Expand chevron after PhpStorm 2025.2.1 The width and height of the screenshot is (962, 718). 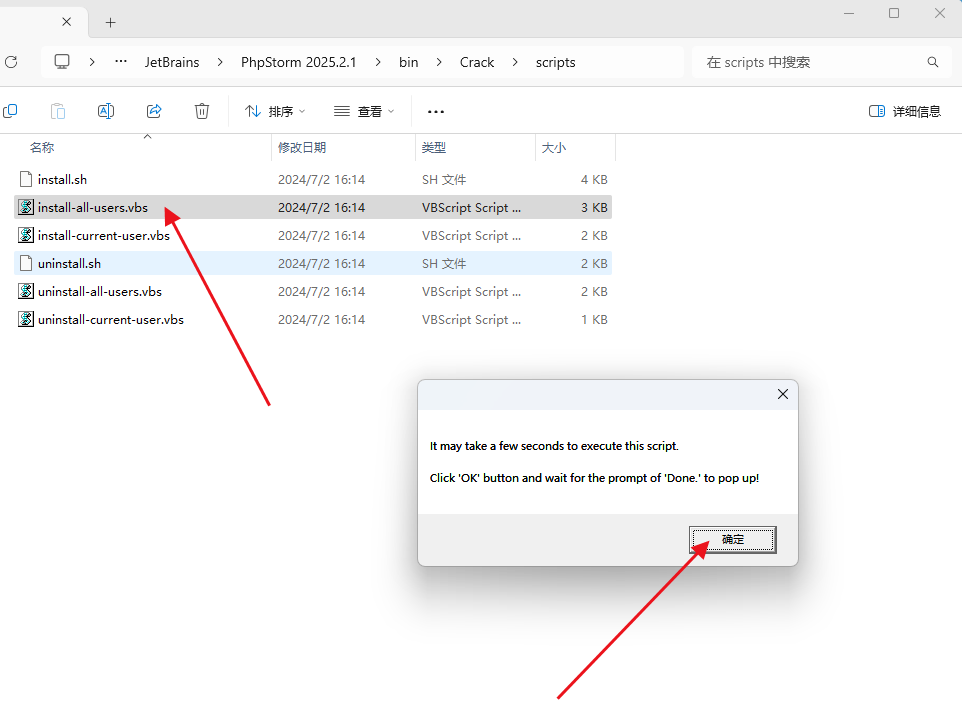click(x=378, y=62)
